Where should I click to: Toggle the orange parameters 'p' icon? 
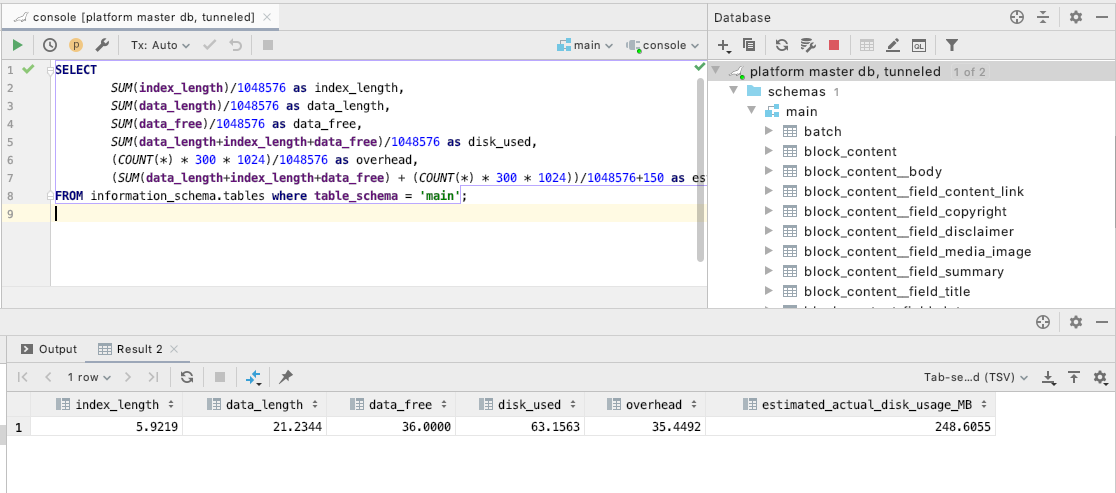76,45
